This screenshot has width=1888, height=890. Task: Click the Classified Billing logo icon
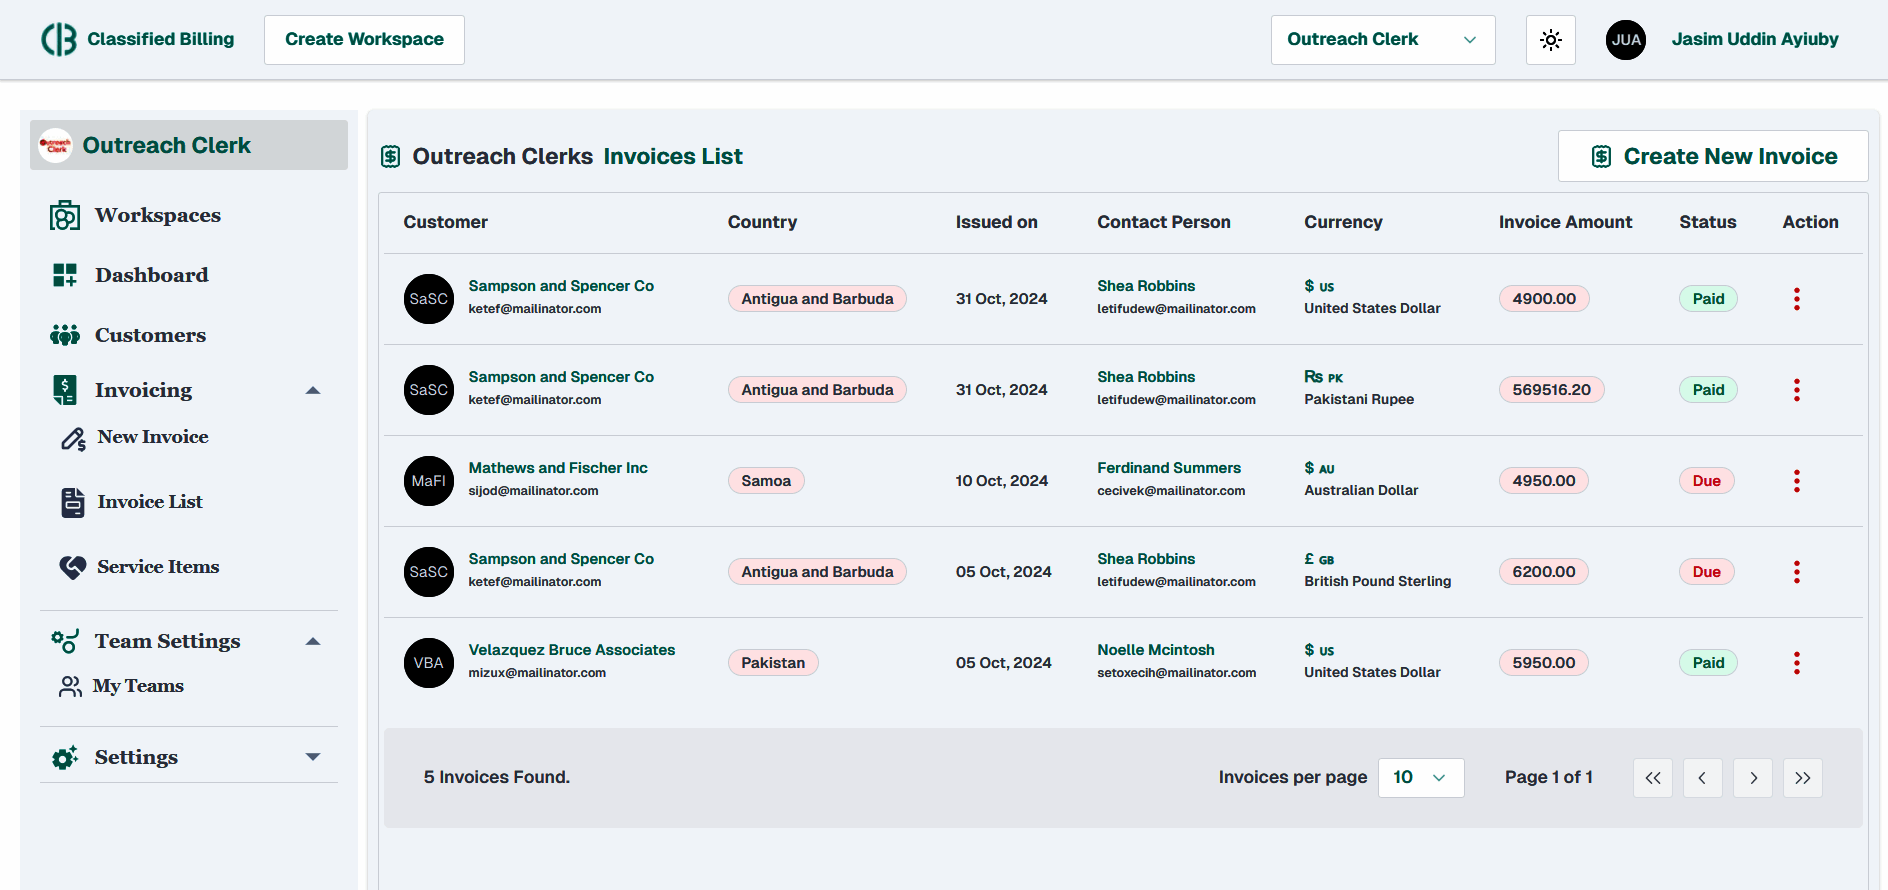pyautogui.click(x=59, y=40)
